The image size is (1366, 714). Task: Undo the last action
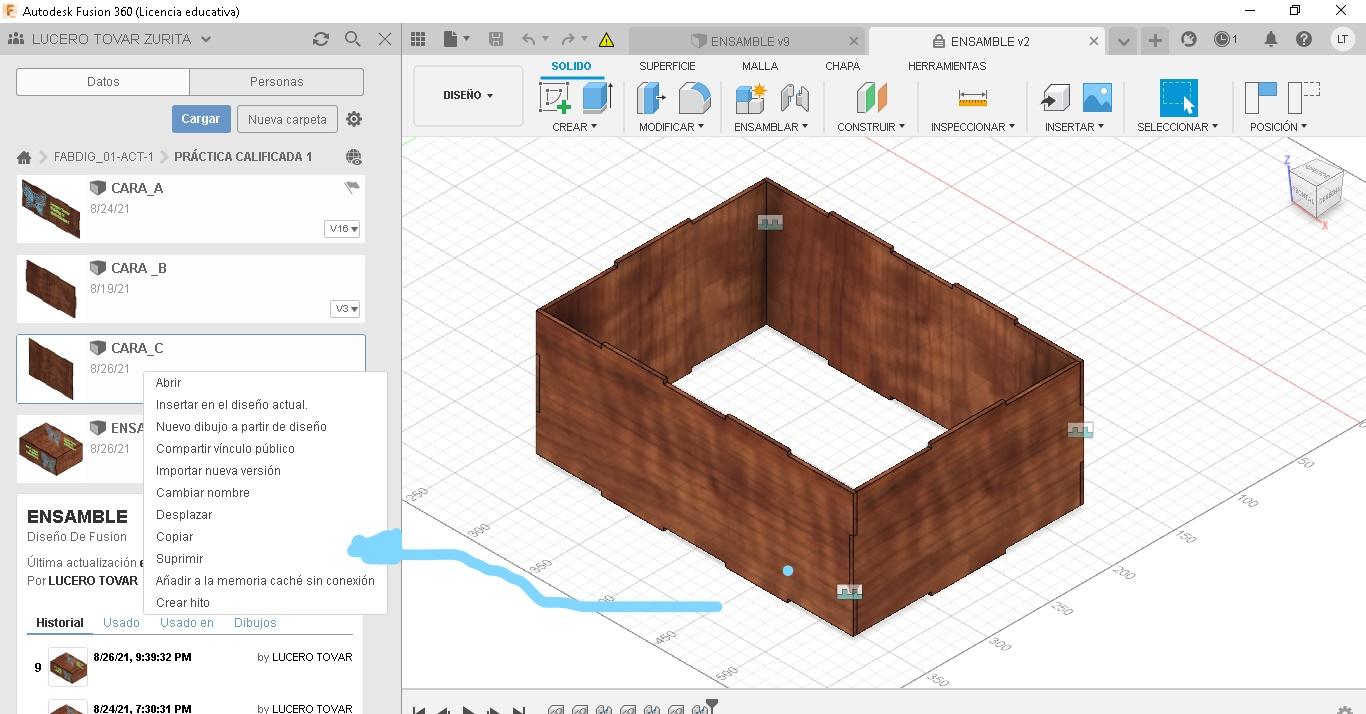click(529, 40)
